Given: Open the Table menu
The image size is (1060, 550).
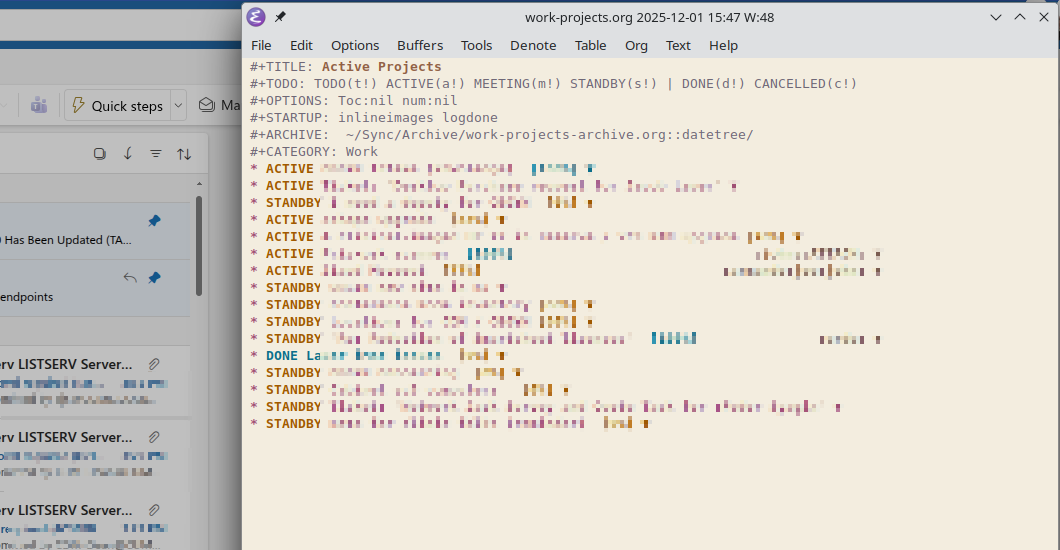Looking at the screenshot, I should click(590, 45).
